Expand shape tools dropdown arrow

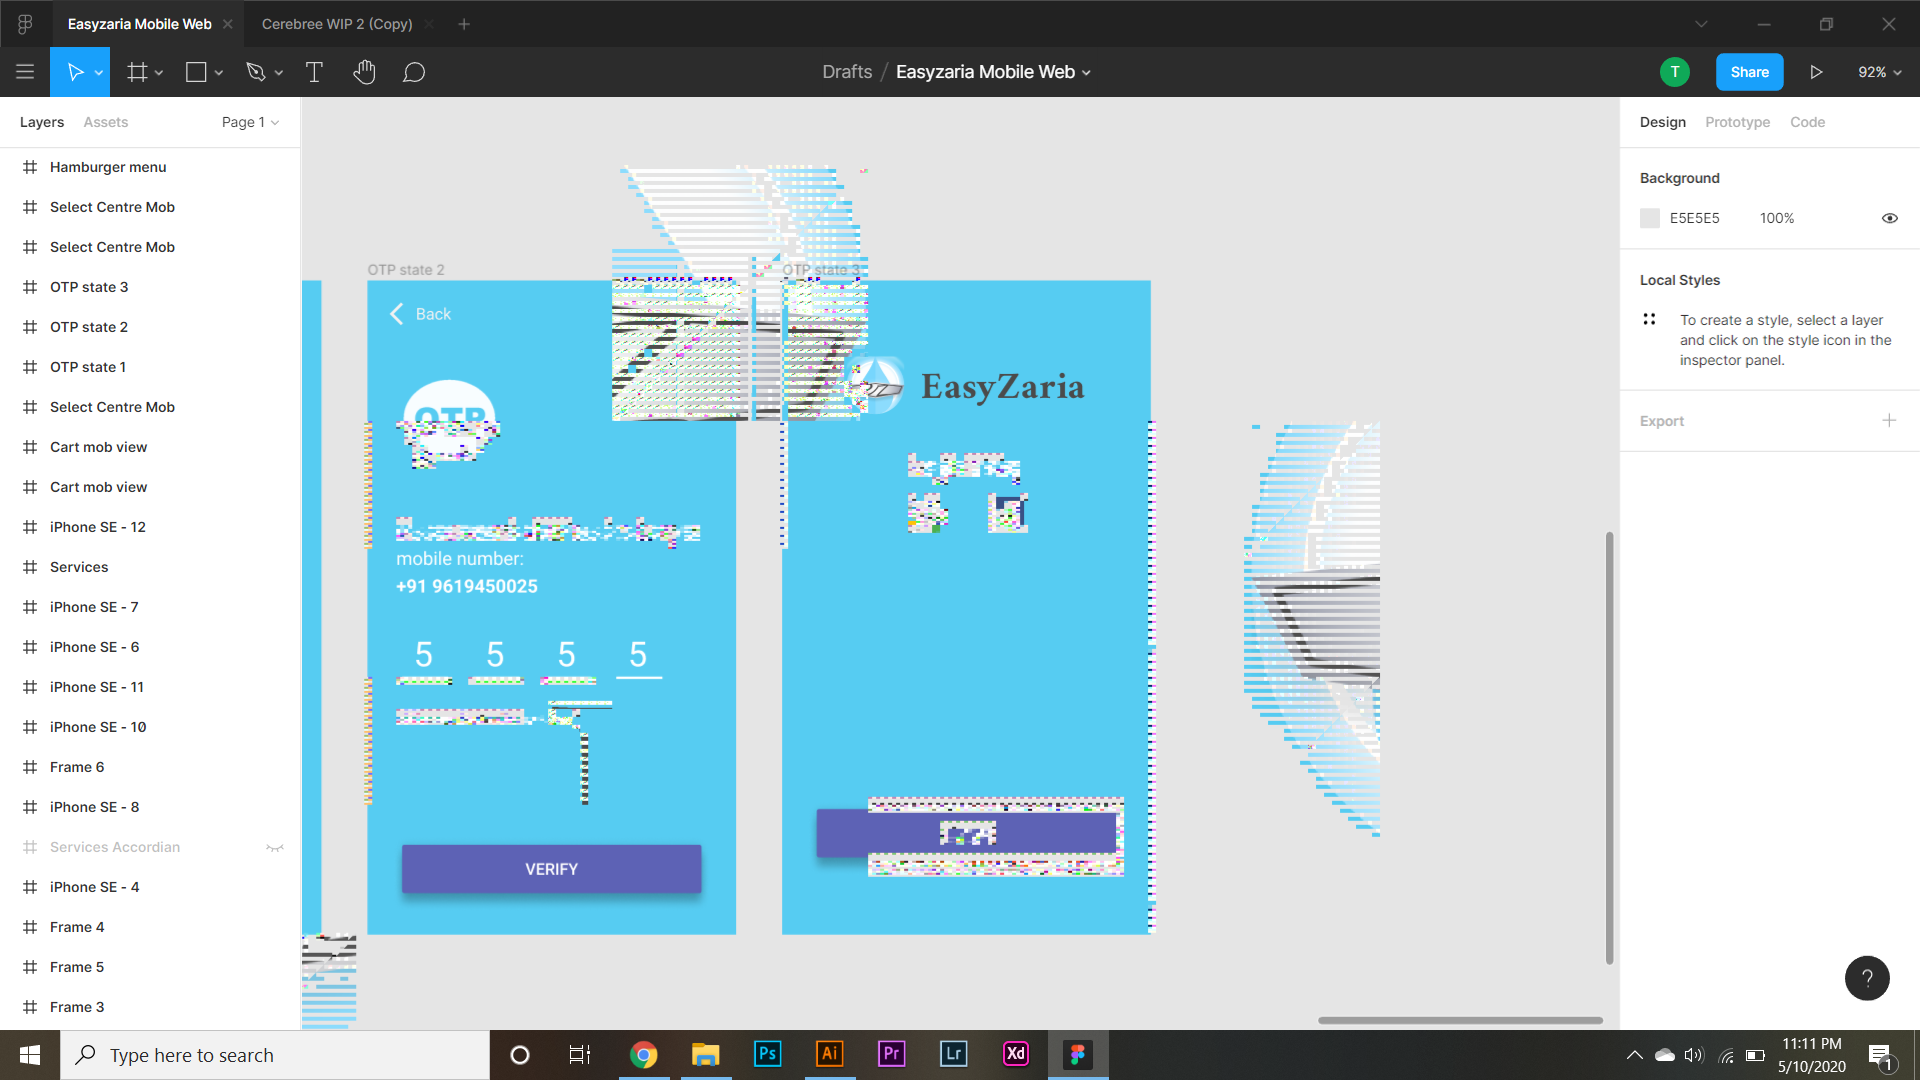click(x=218, y=73)
